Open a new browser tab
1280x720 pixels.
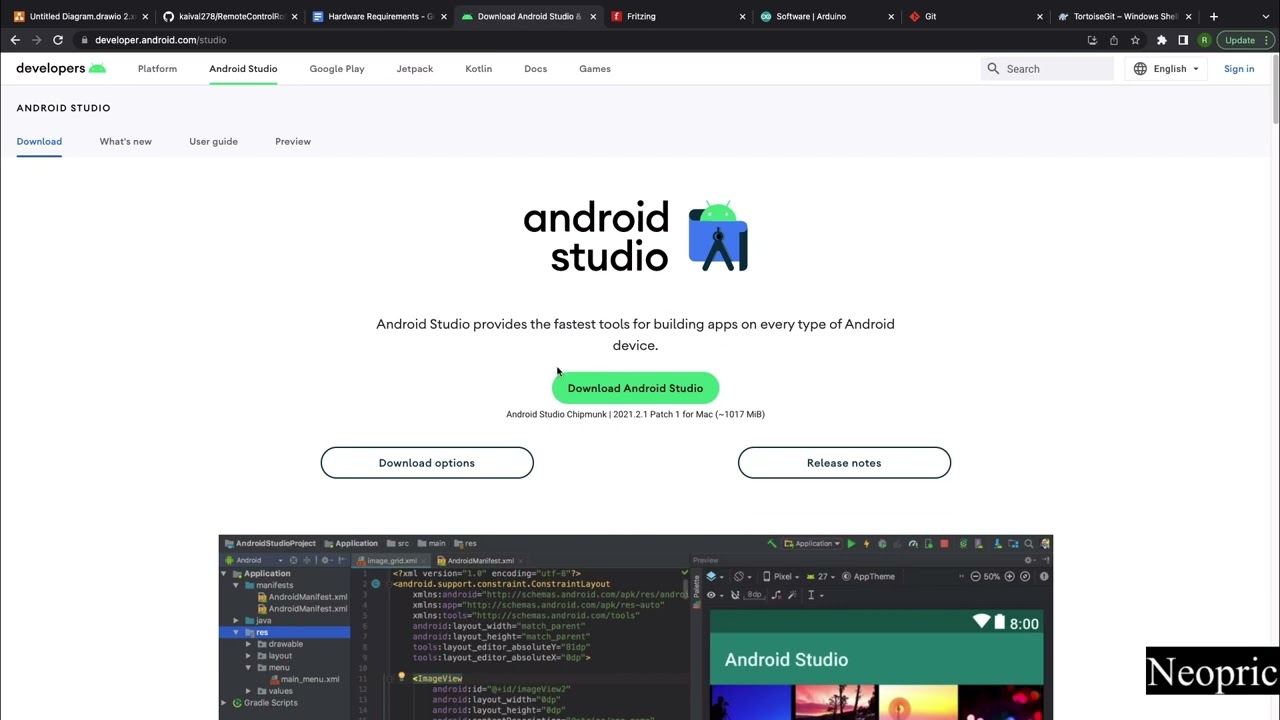[x=1213, y=16]
